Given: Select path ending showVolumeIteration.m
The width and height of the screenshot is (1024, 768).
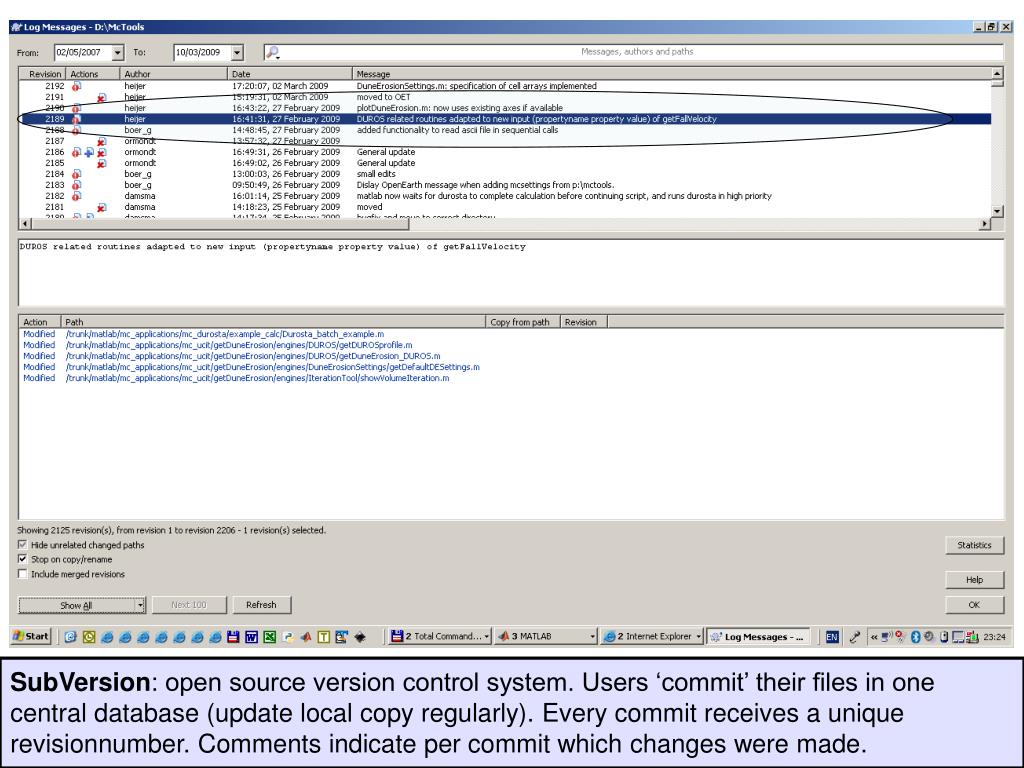Looking at the screenshot, I should click(257, 378).
